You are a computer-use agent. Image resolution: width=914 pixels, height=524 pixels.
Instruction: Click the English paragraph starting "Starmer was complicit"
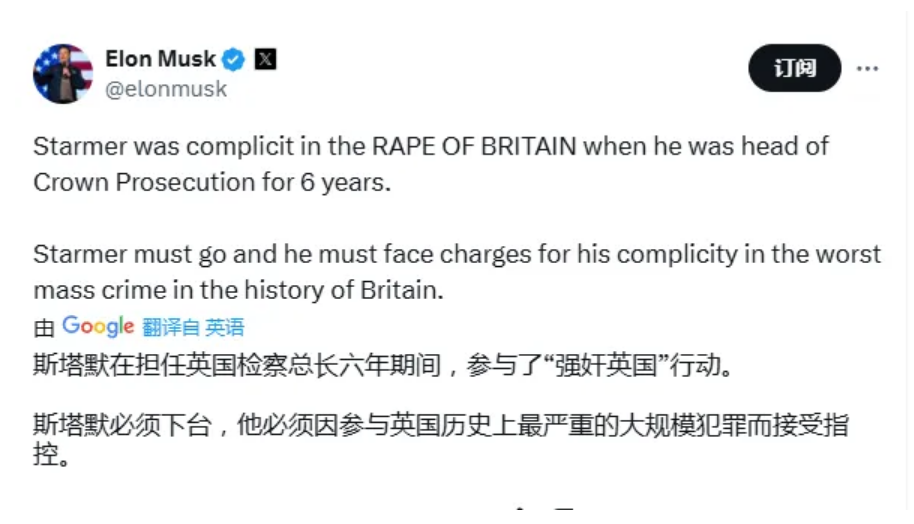tap(431, 164)
